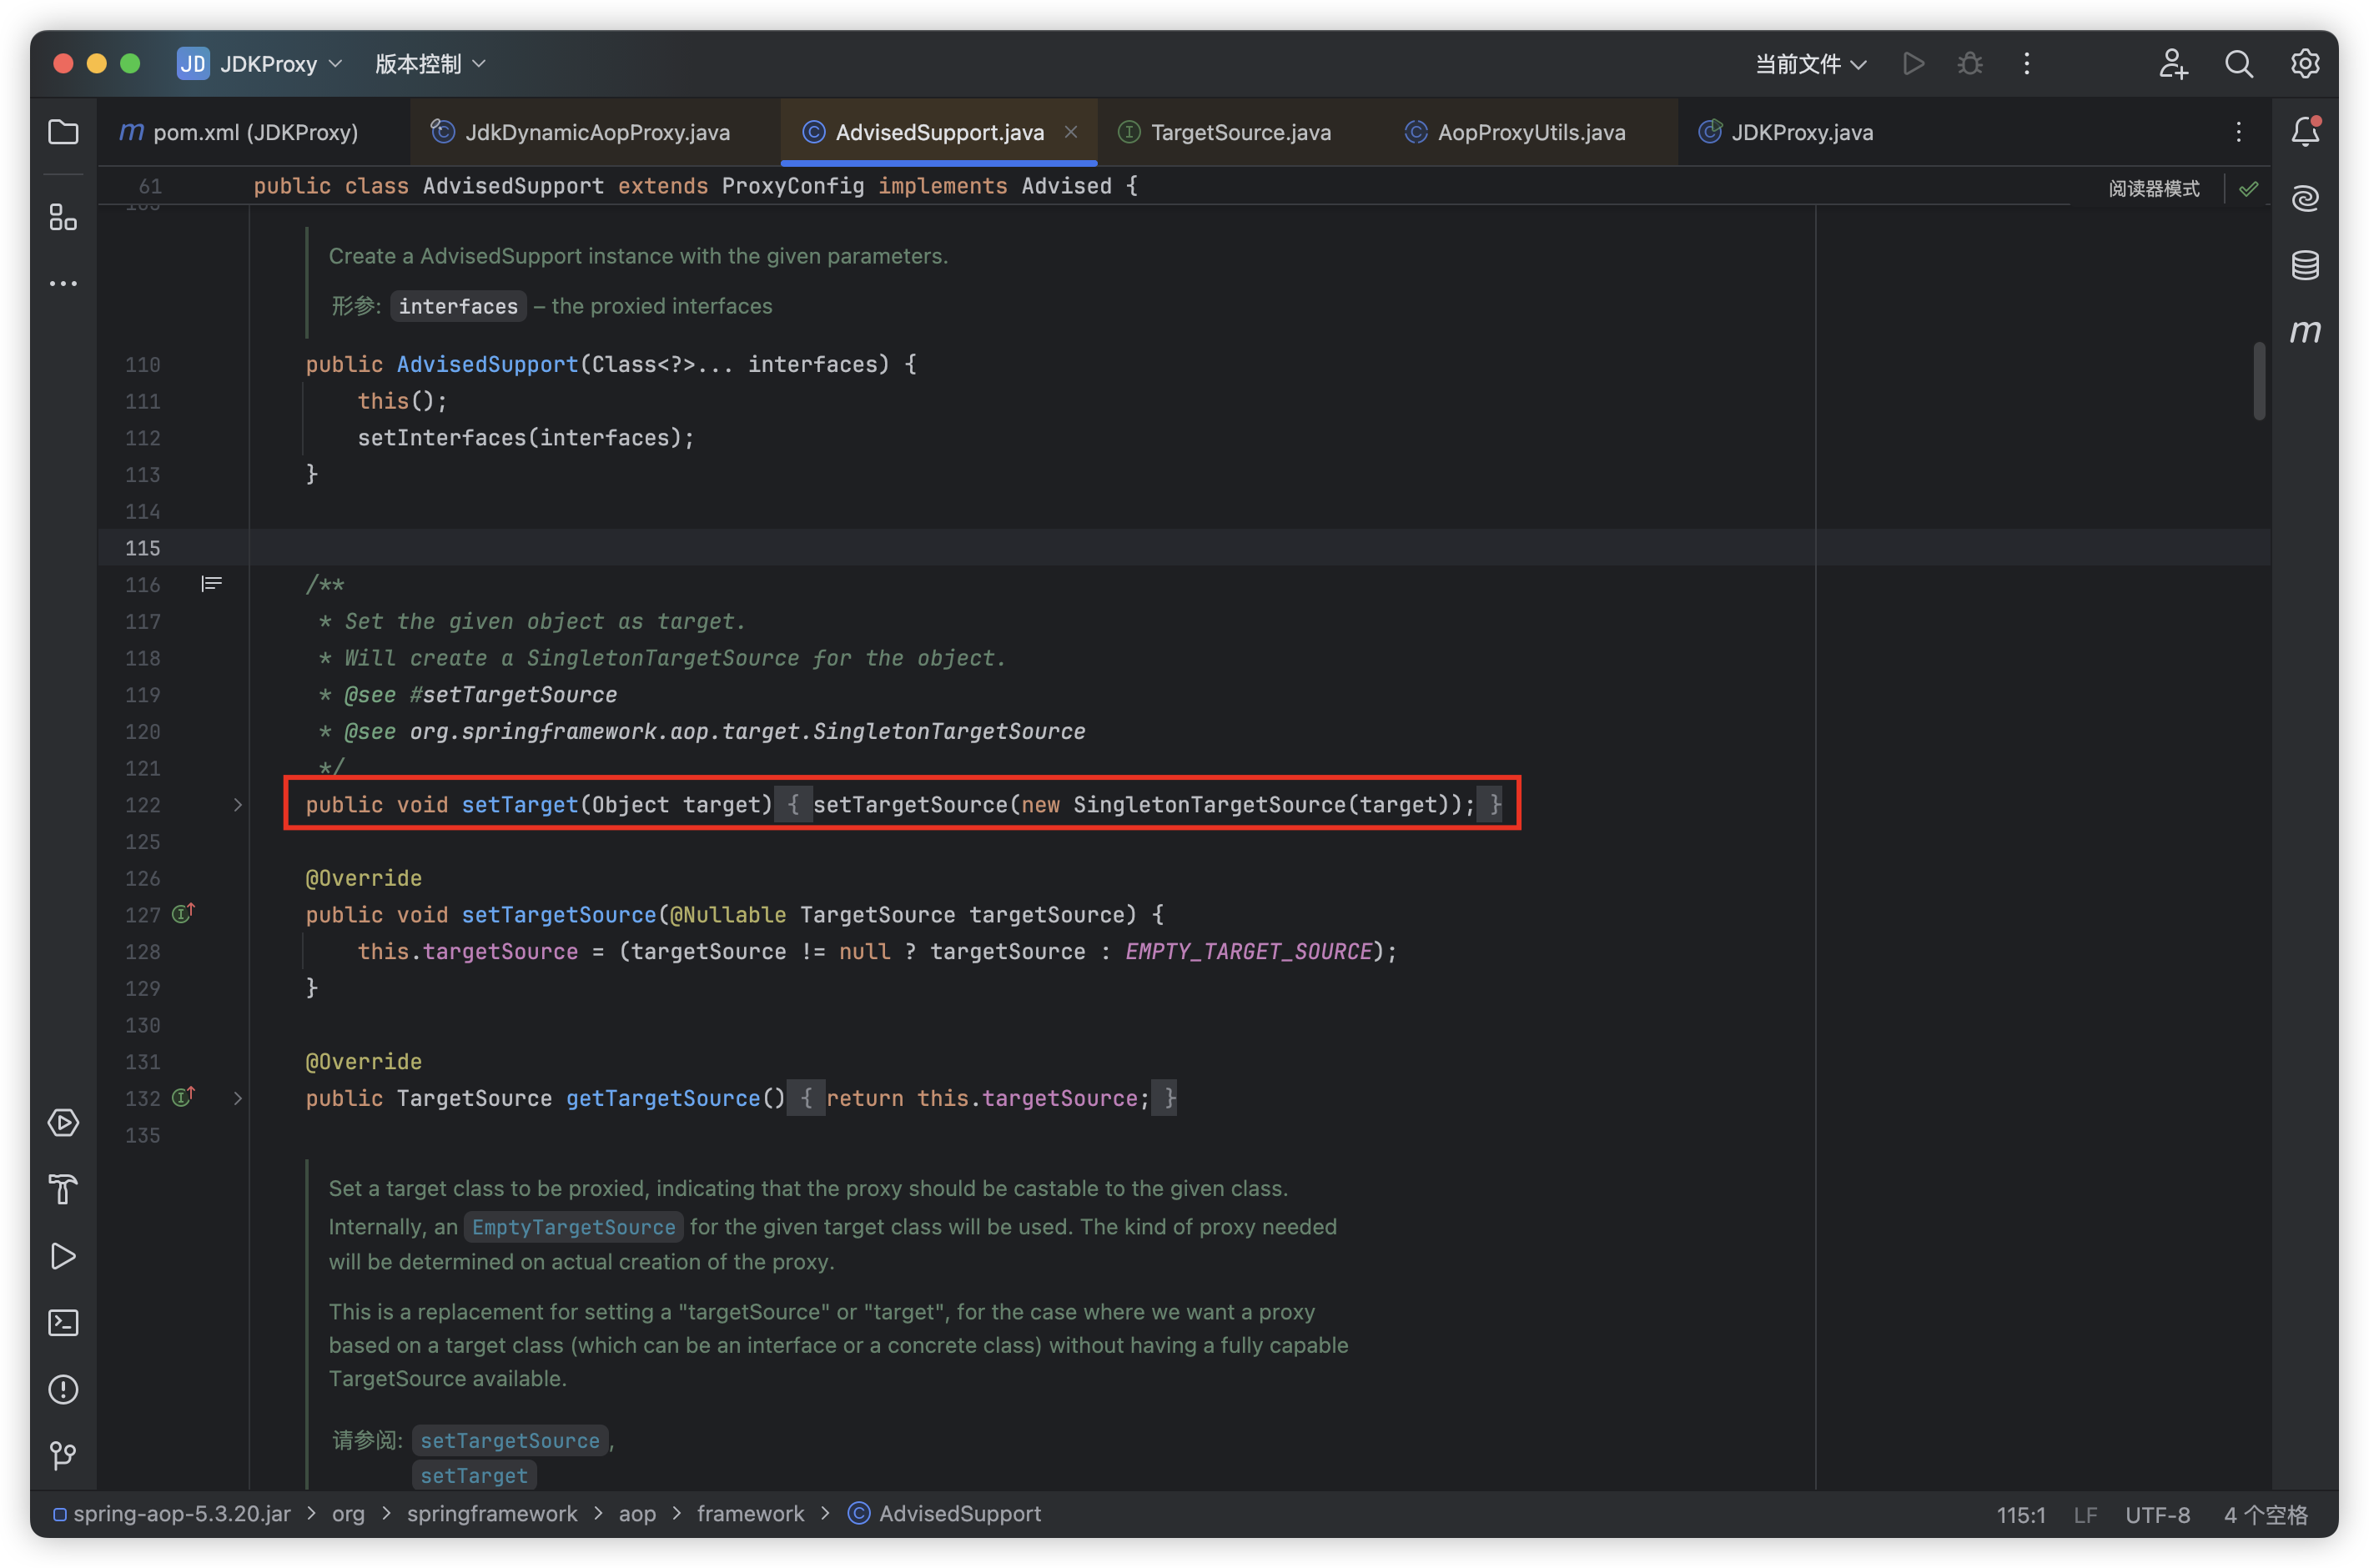Switch to the JDKProxy.java tab
This screenshot has width=2369, height=1568.
coord(1786,132)
